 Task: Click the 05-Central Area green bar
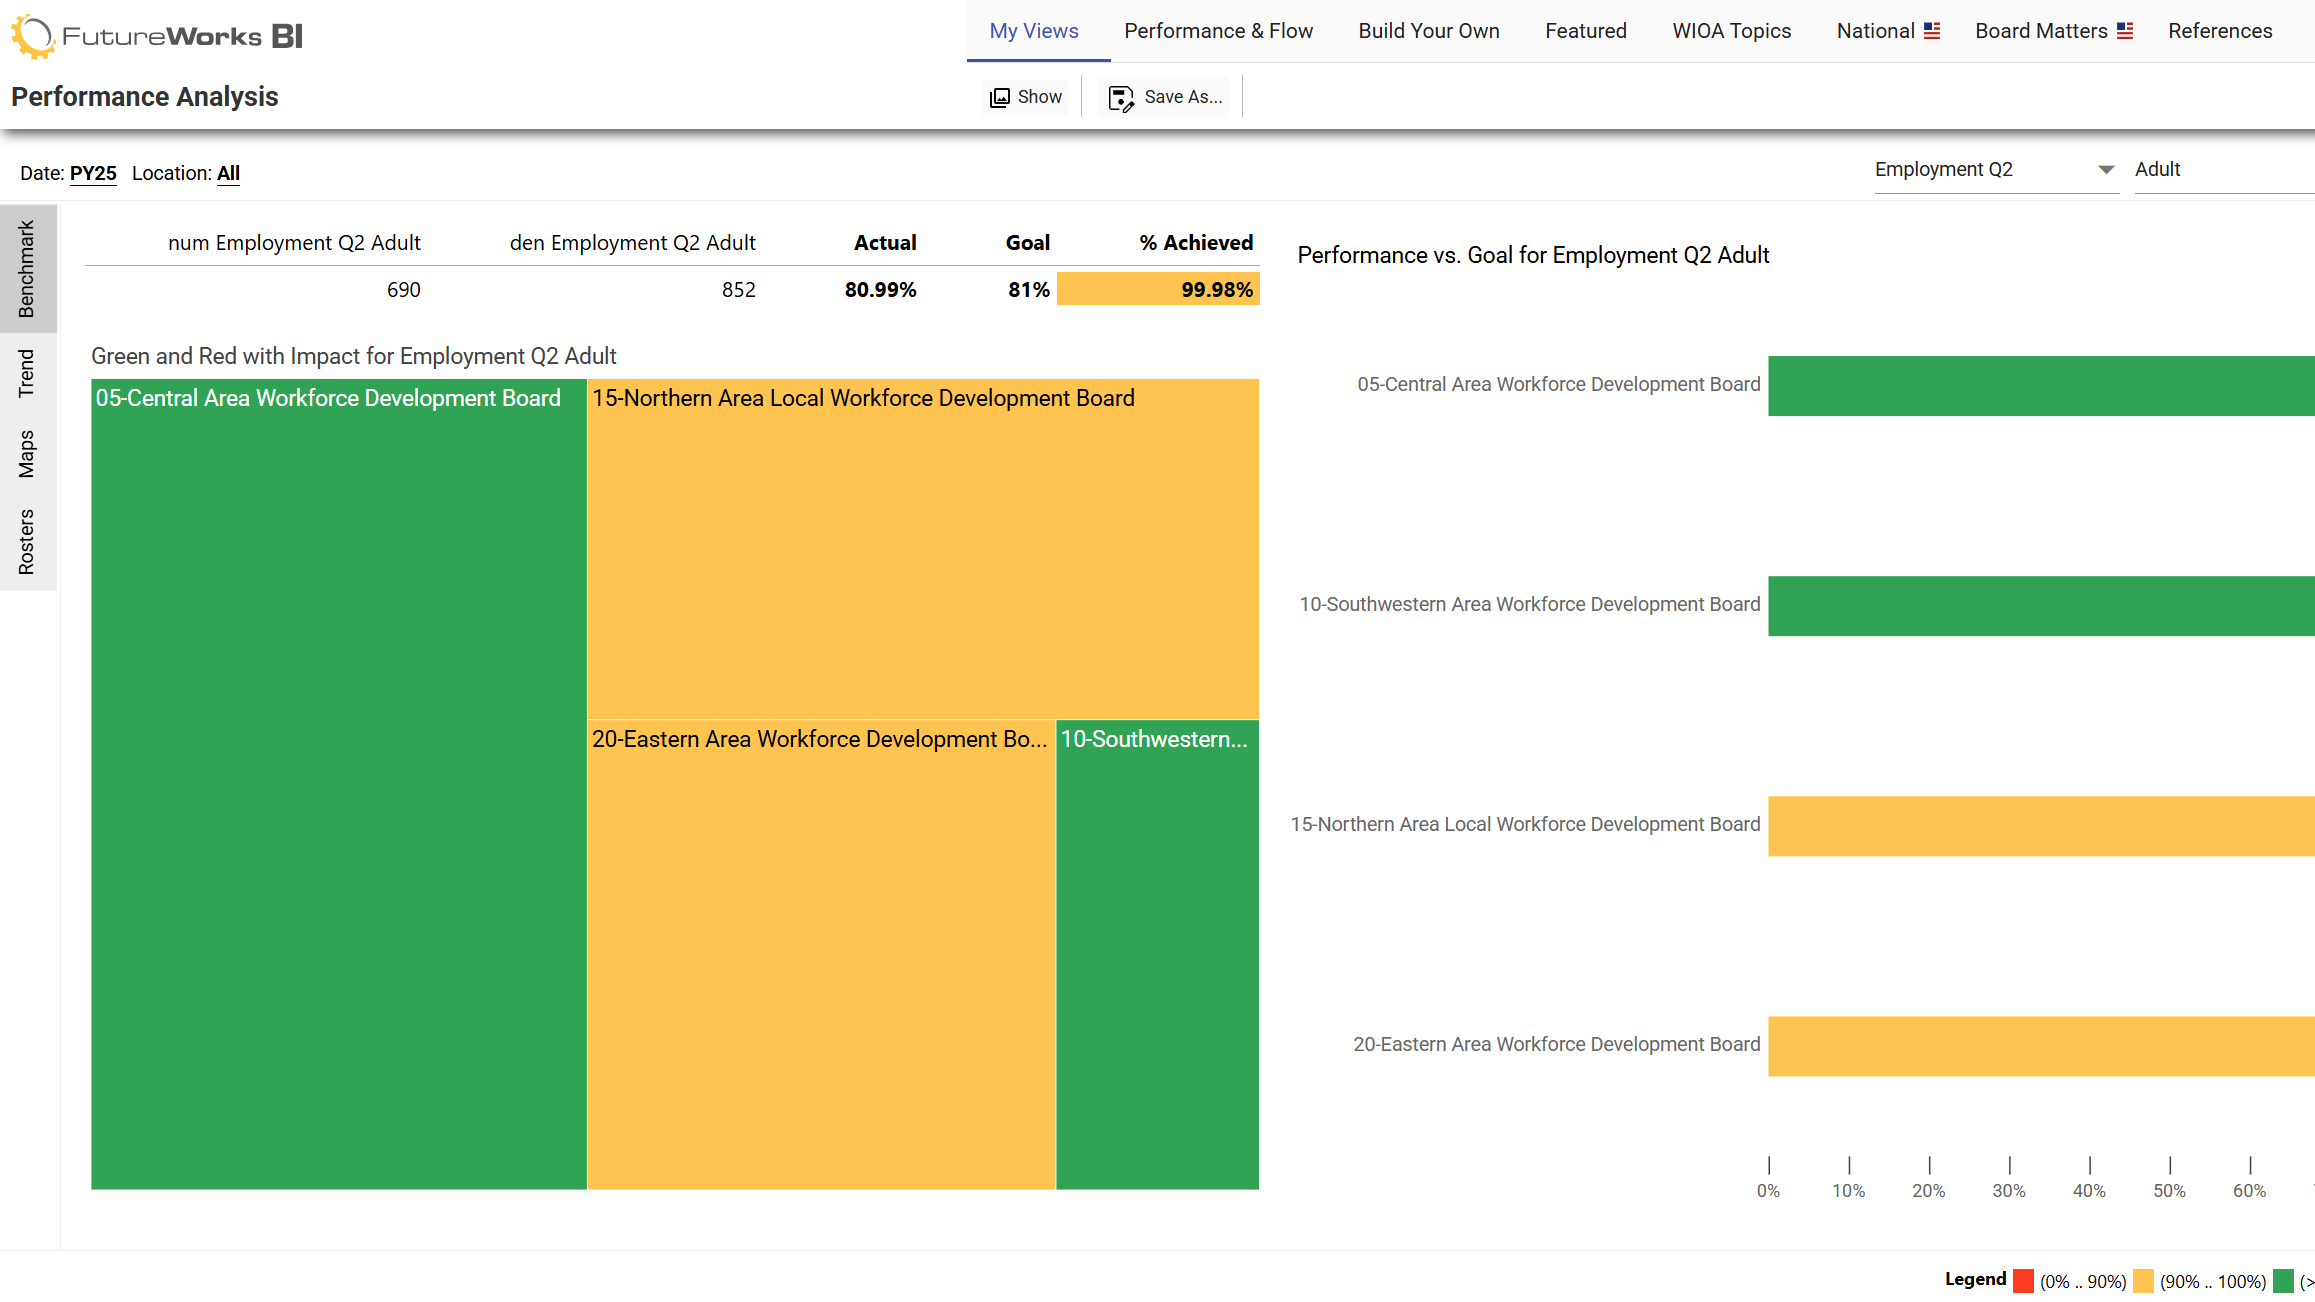(x=2041, y=386)
